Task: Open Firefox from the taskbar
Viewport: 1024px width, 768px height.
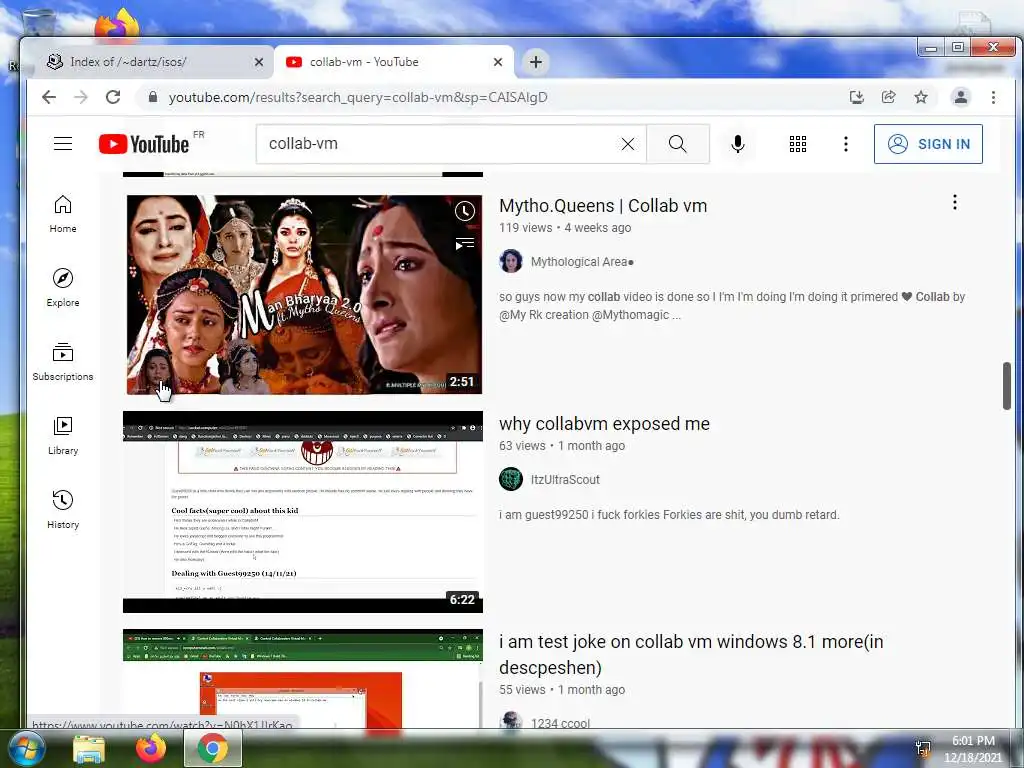Action: coord(151,749)
